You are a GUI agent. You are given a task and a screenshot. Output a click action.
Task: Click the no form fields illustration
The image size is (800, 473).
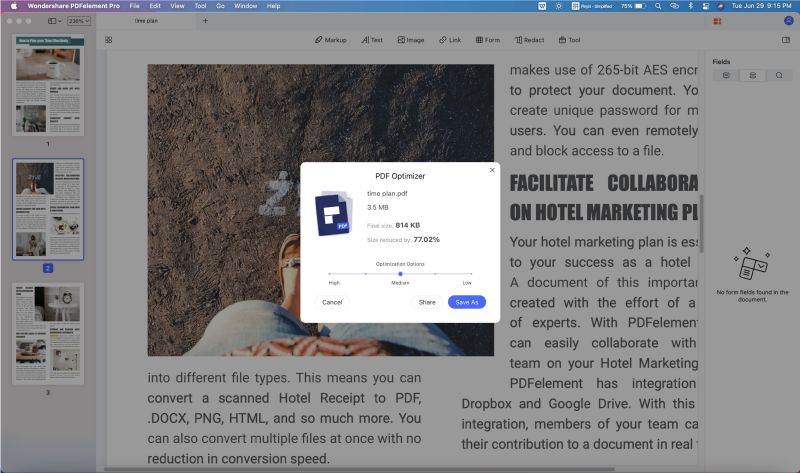point(752,263)
